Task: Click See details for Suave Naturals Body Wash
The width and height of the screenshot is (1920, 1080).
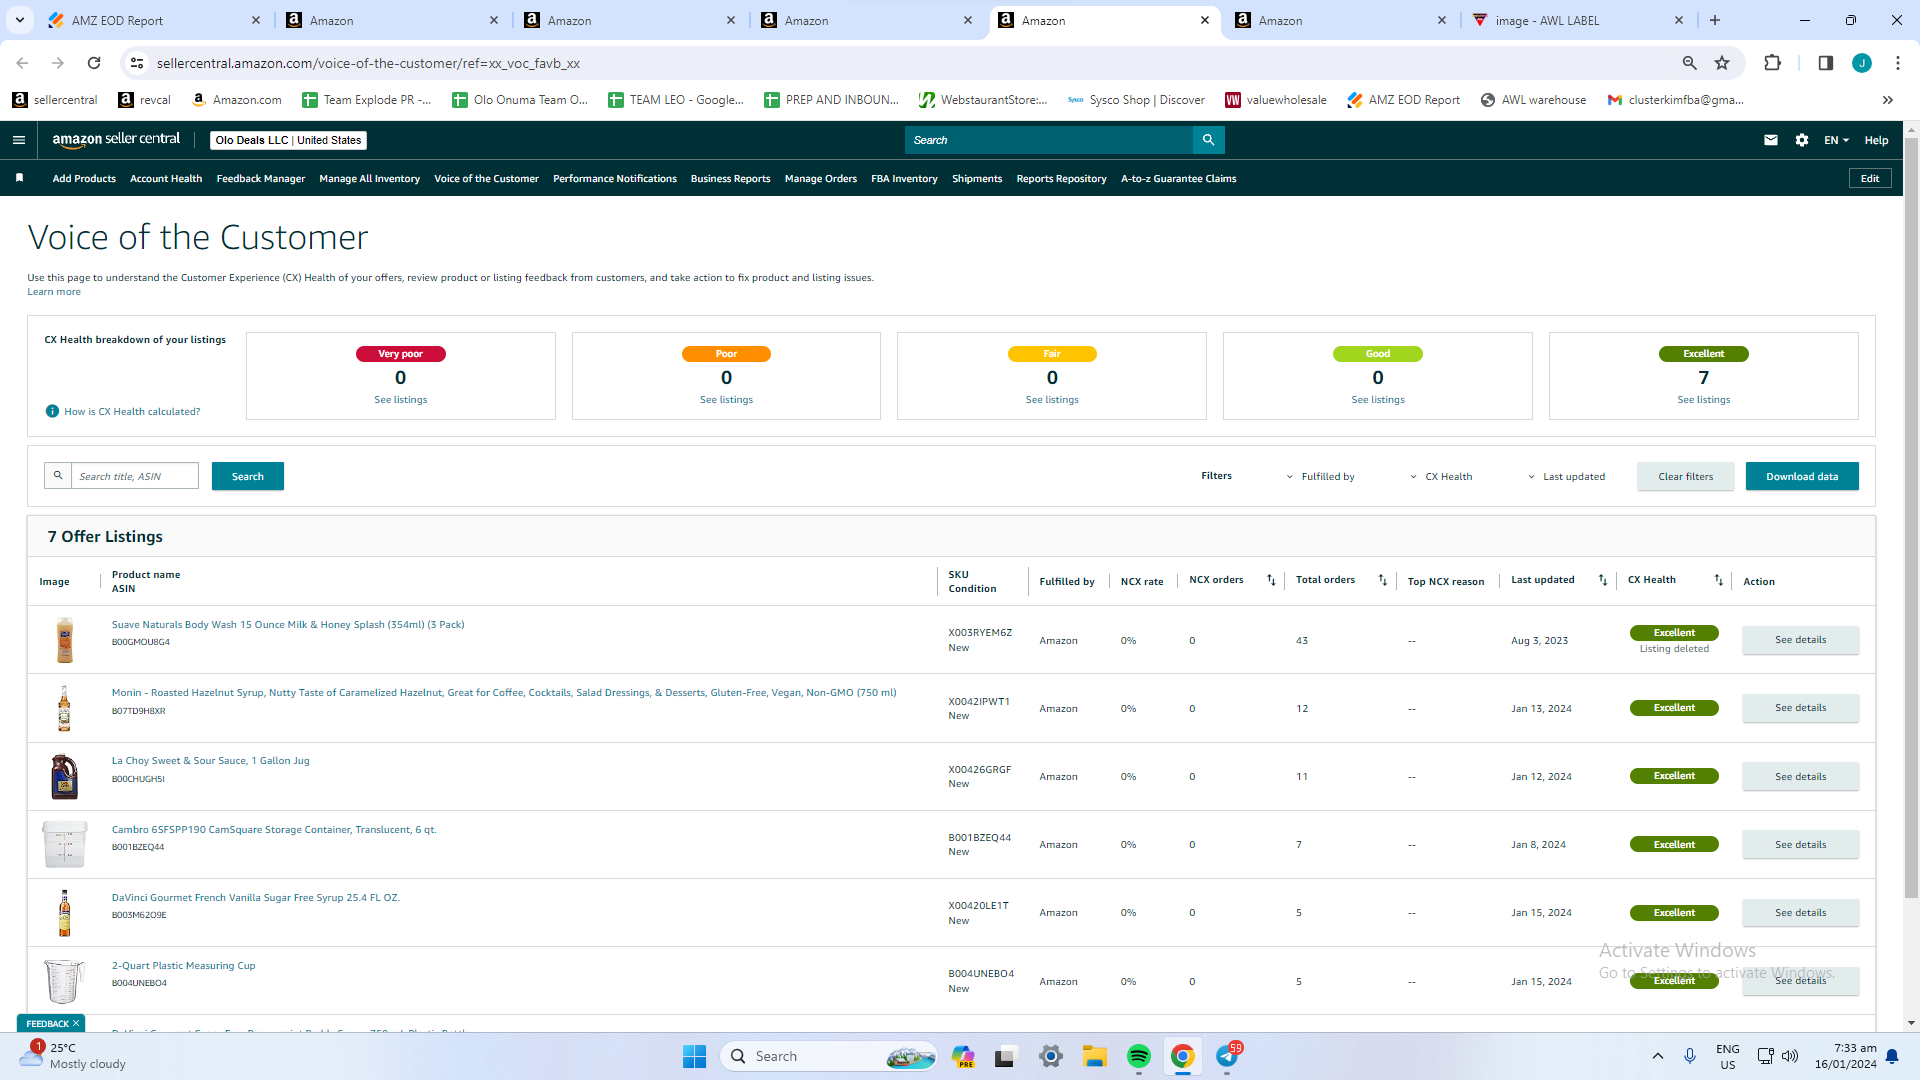Action: 1800,640
